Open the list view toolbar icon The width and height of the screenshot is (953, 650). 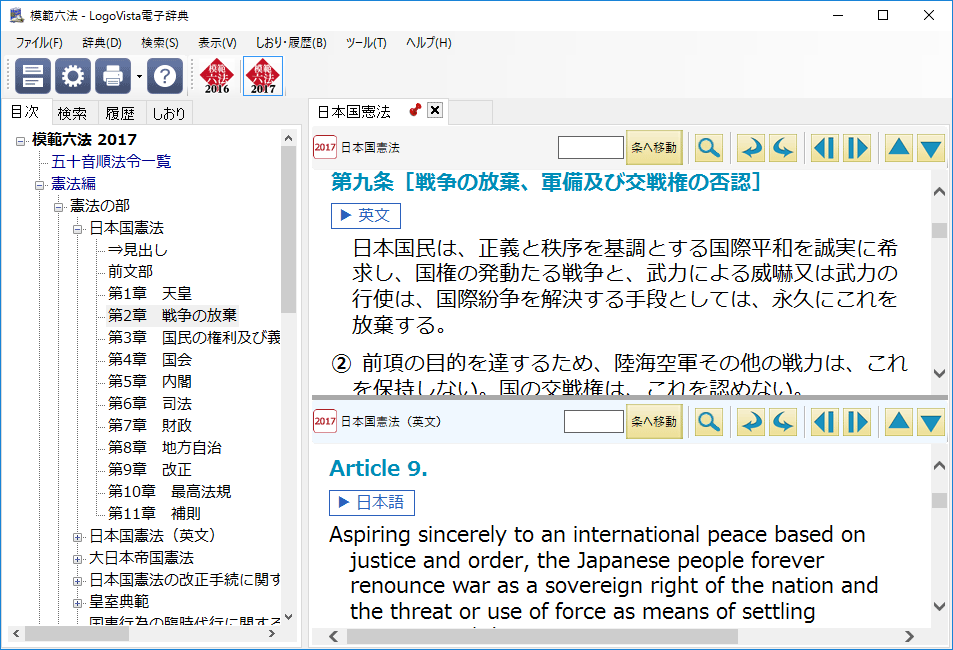pyautogui.click(x=32, y=76)
